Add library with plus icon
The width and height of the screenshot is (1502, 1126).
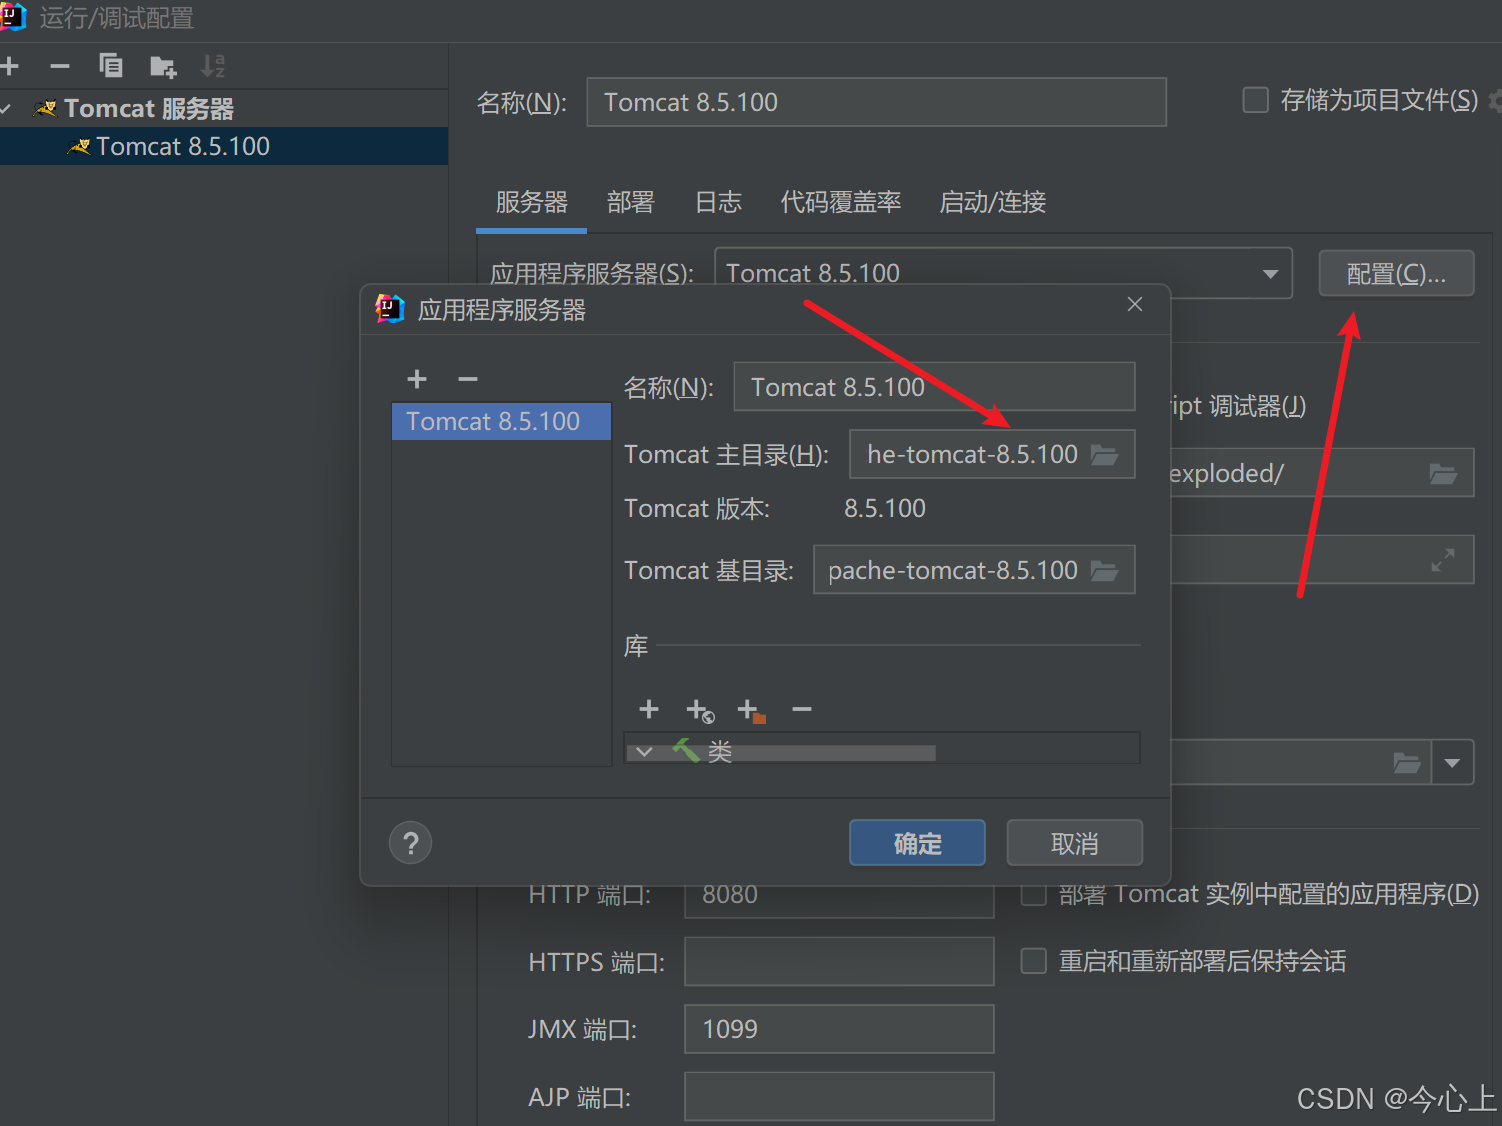coord(649,709)
